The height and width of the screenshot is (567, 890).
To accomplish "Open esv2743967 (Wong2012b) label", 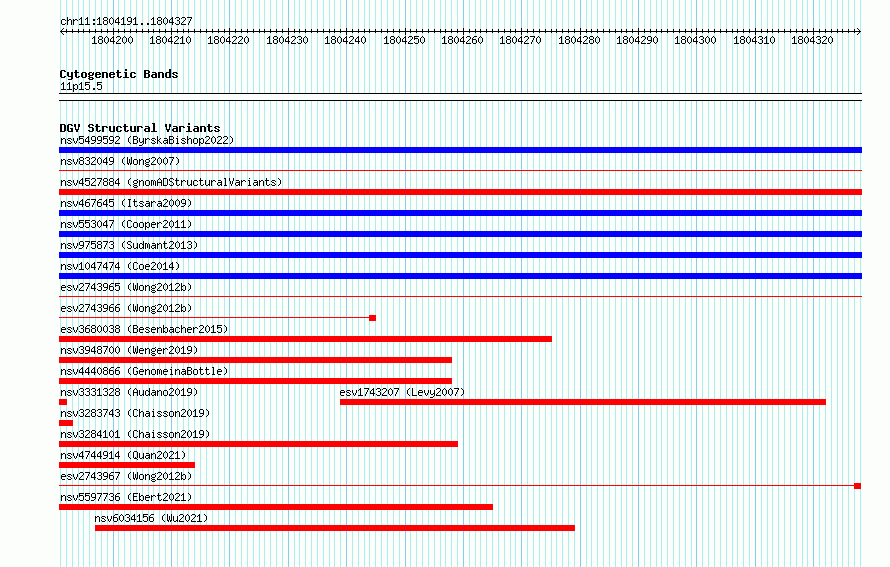I will pyautogui.click(x=126, y=476).
